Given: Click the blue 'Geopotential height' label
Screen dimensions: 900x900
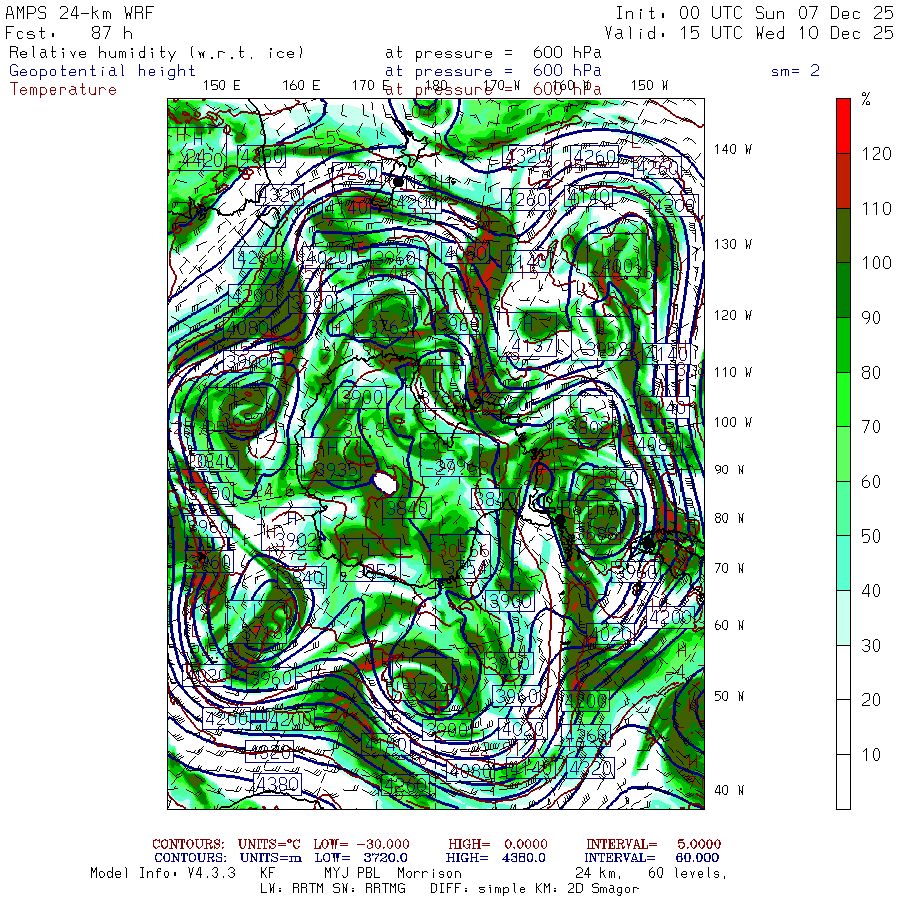Looking at the screenshot, I should point(102,71).
